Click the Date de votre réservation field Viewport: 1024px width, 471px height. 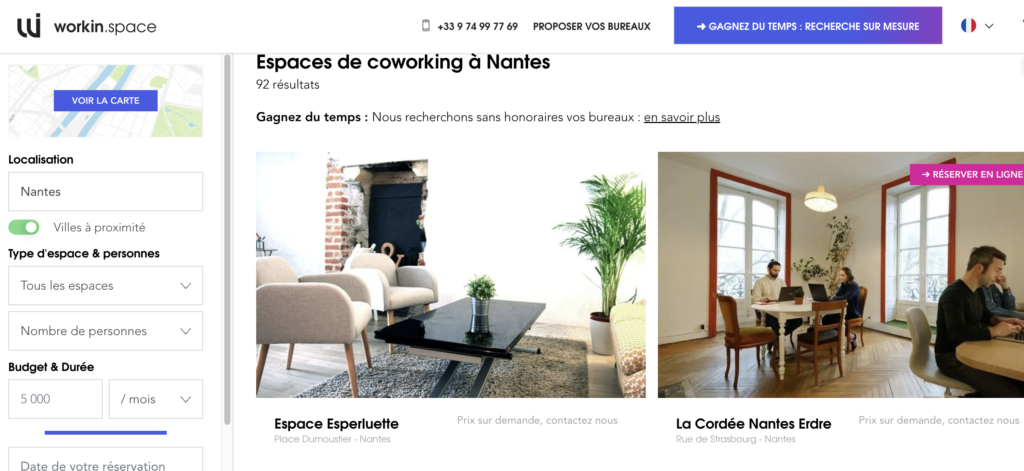pos(106,459)
